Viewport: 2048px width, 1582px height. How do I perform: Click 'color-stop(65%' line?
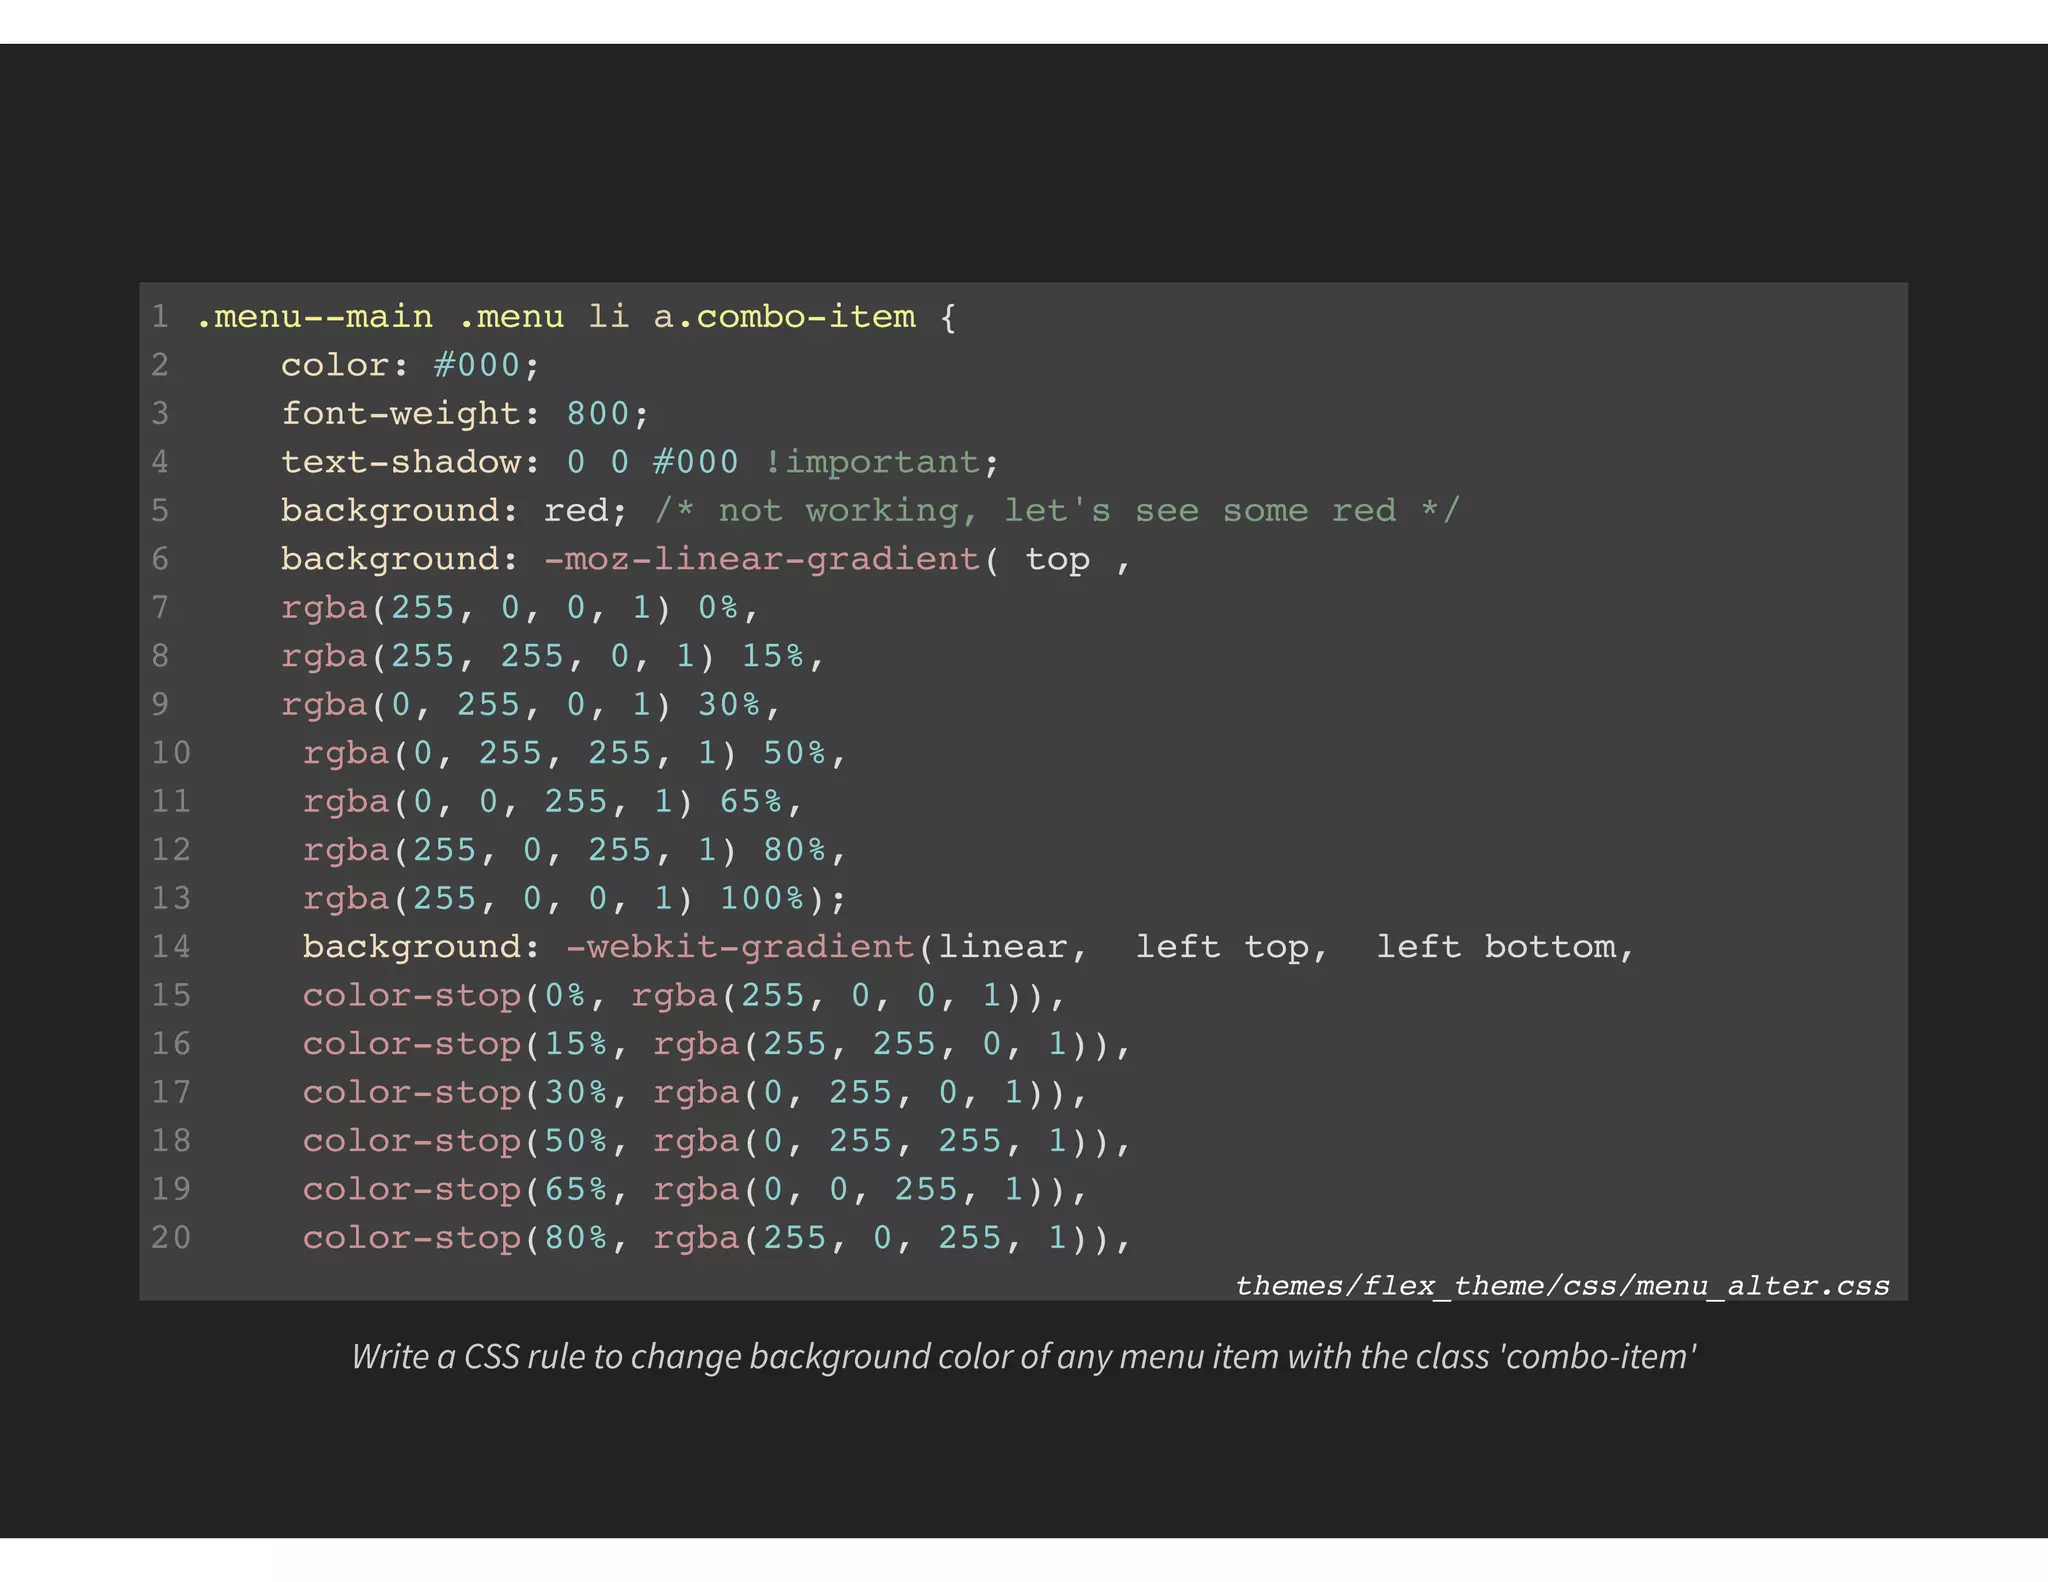pos(695,1190)
